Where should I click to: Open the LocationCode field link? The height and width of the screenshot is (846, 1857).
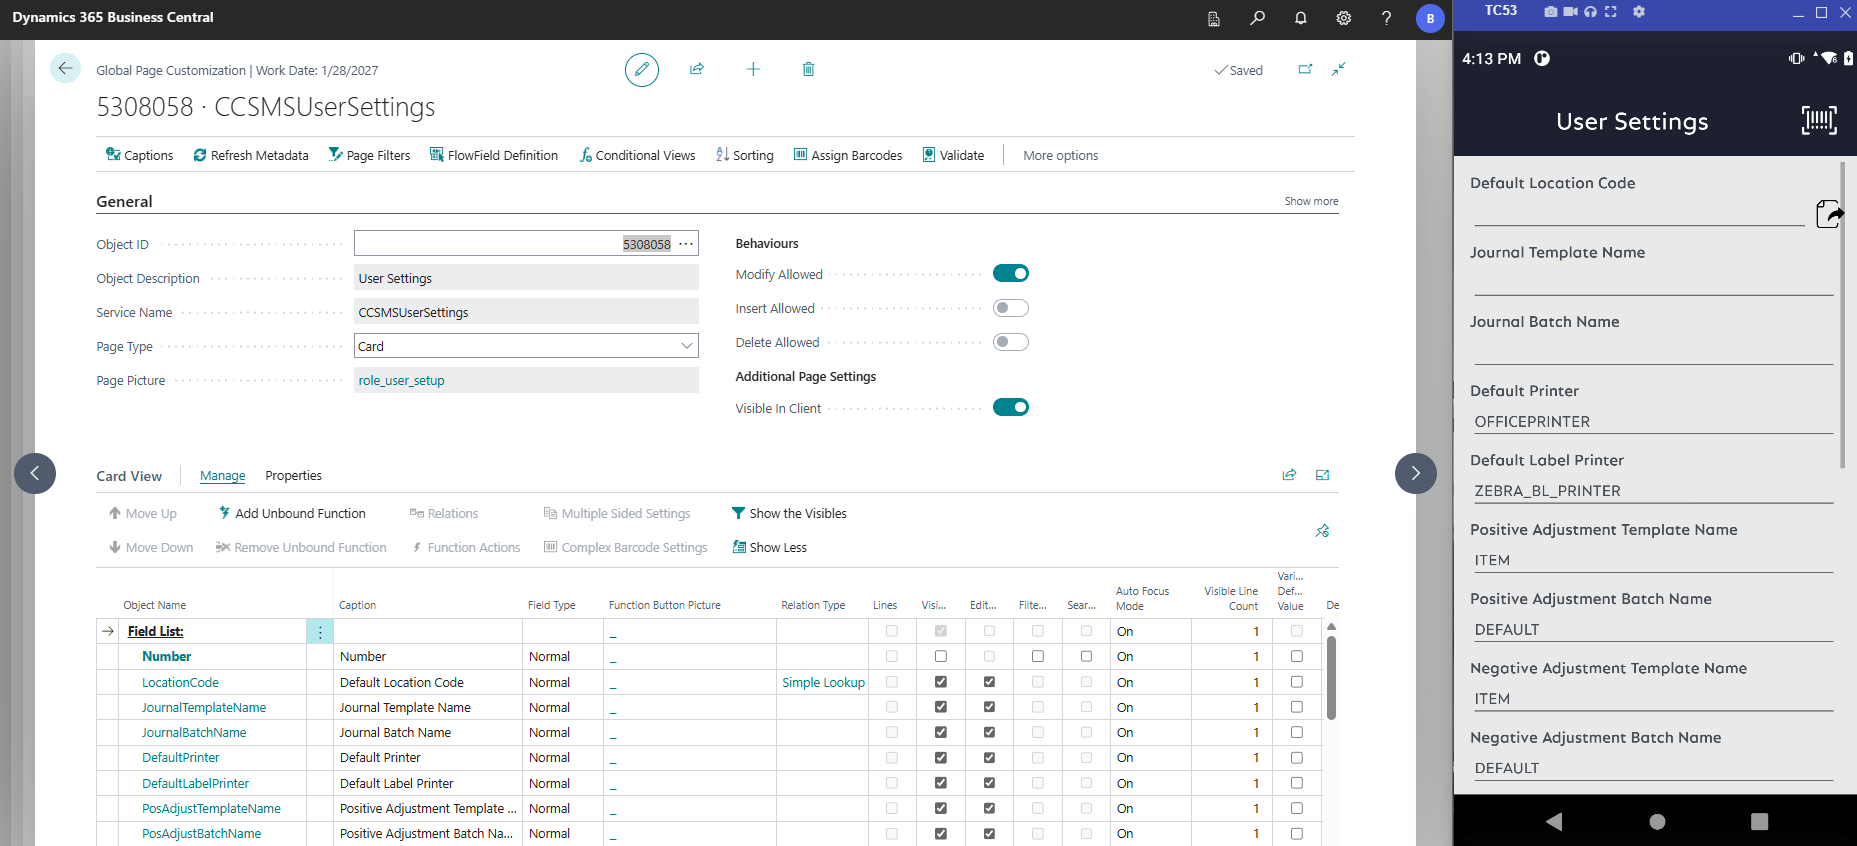tap(180, 682)
